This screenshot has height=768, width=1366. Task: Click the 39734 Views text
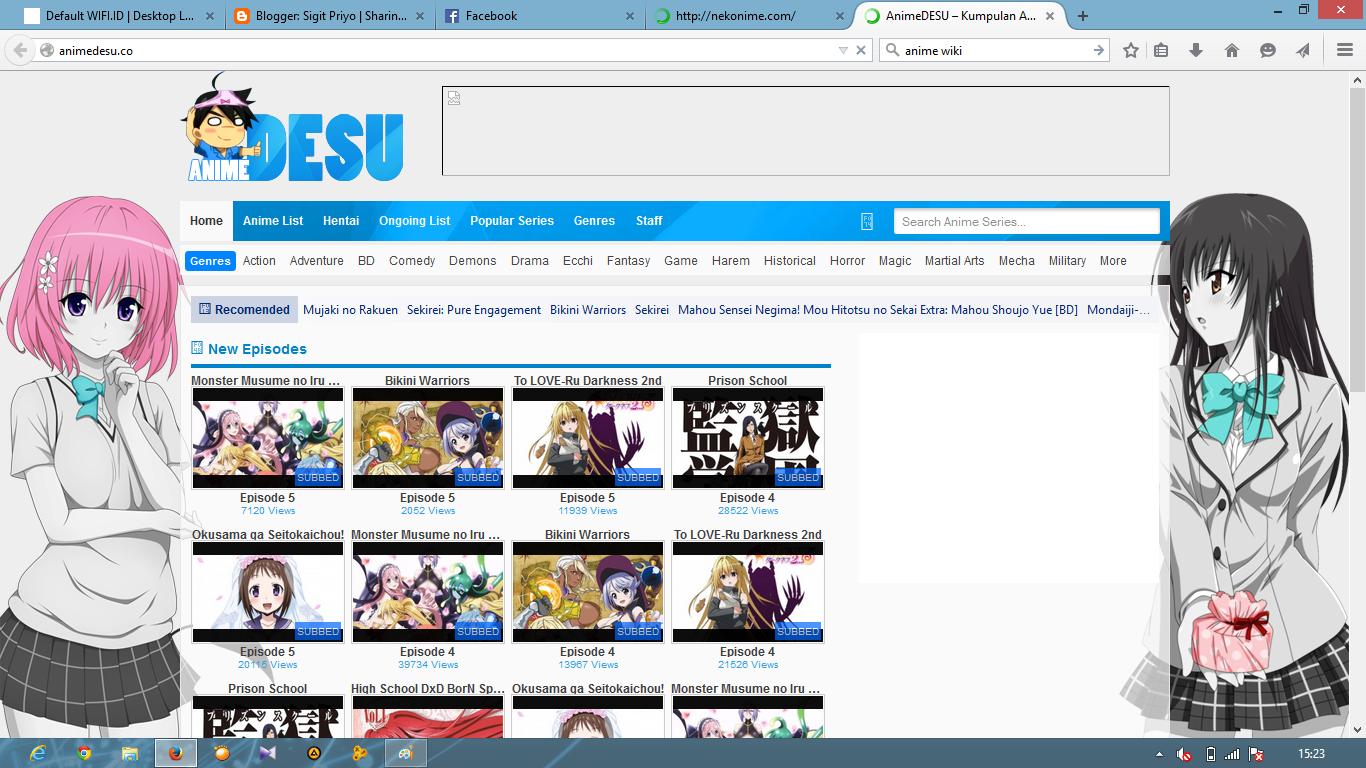[x=428, y=665]
